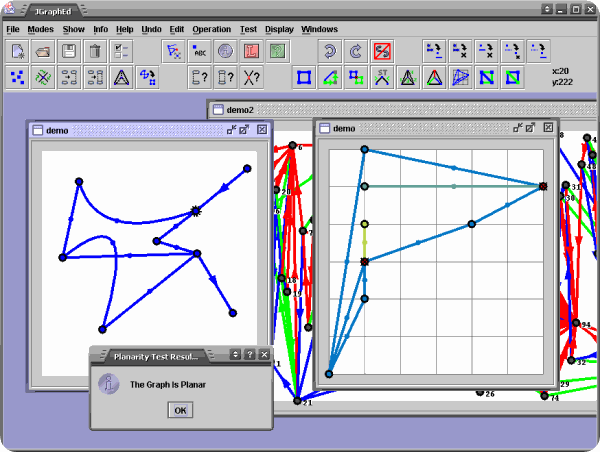Click the up-down arrows button on Planarity dialog

click(235, 354)
